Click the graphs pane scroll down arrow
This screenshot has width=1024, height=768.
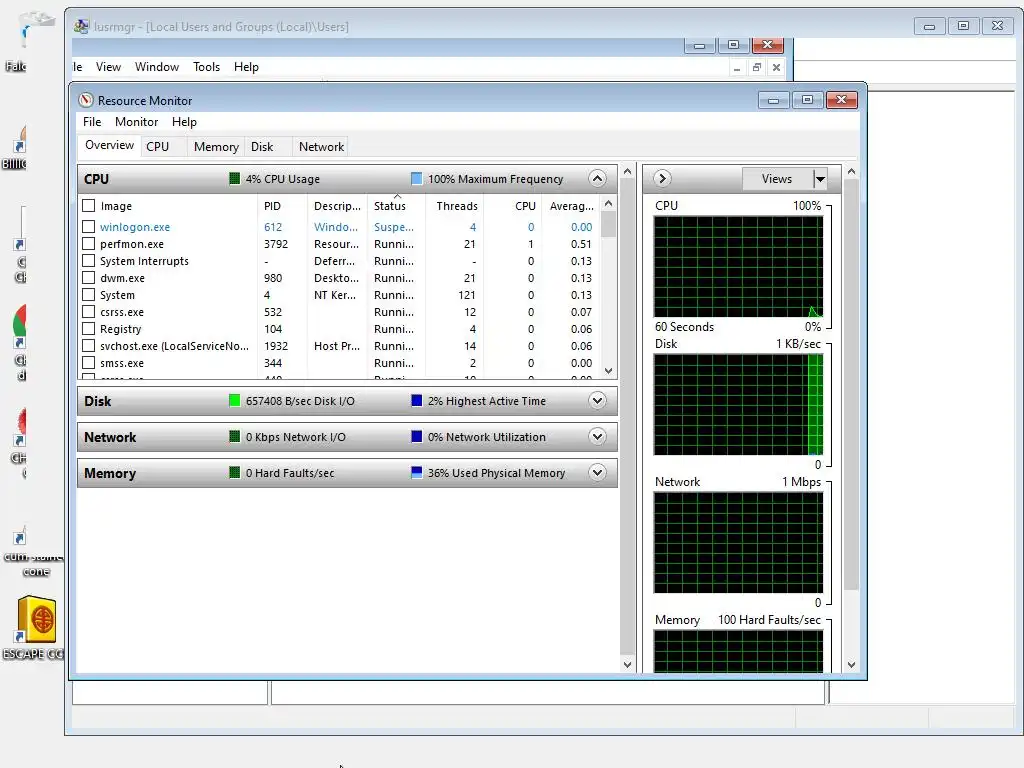coord(851,665)
